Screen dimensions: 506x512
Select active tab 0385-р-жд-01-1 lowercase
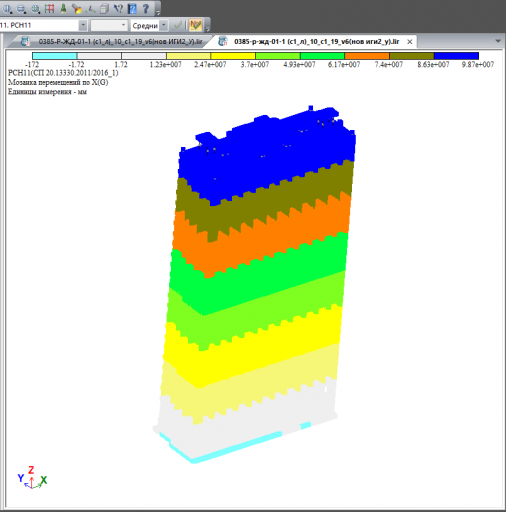coord(317,42)
